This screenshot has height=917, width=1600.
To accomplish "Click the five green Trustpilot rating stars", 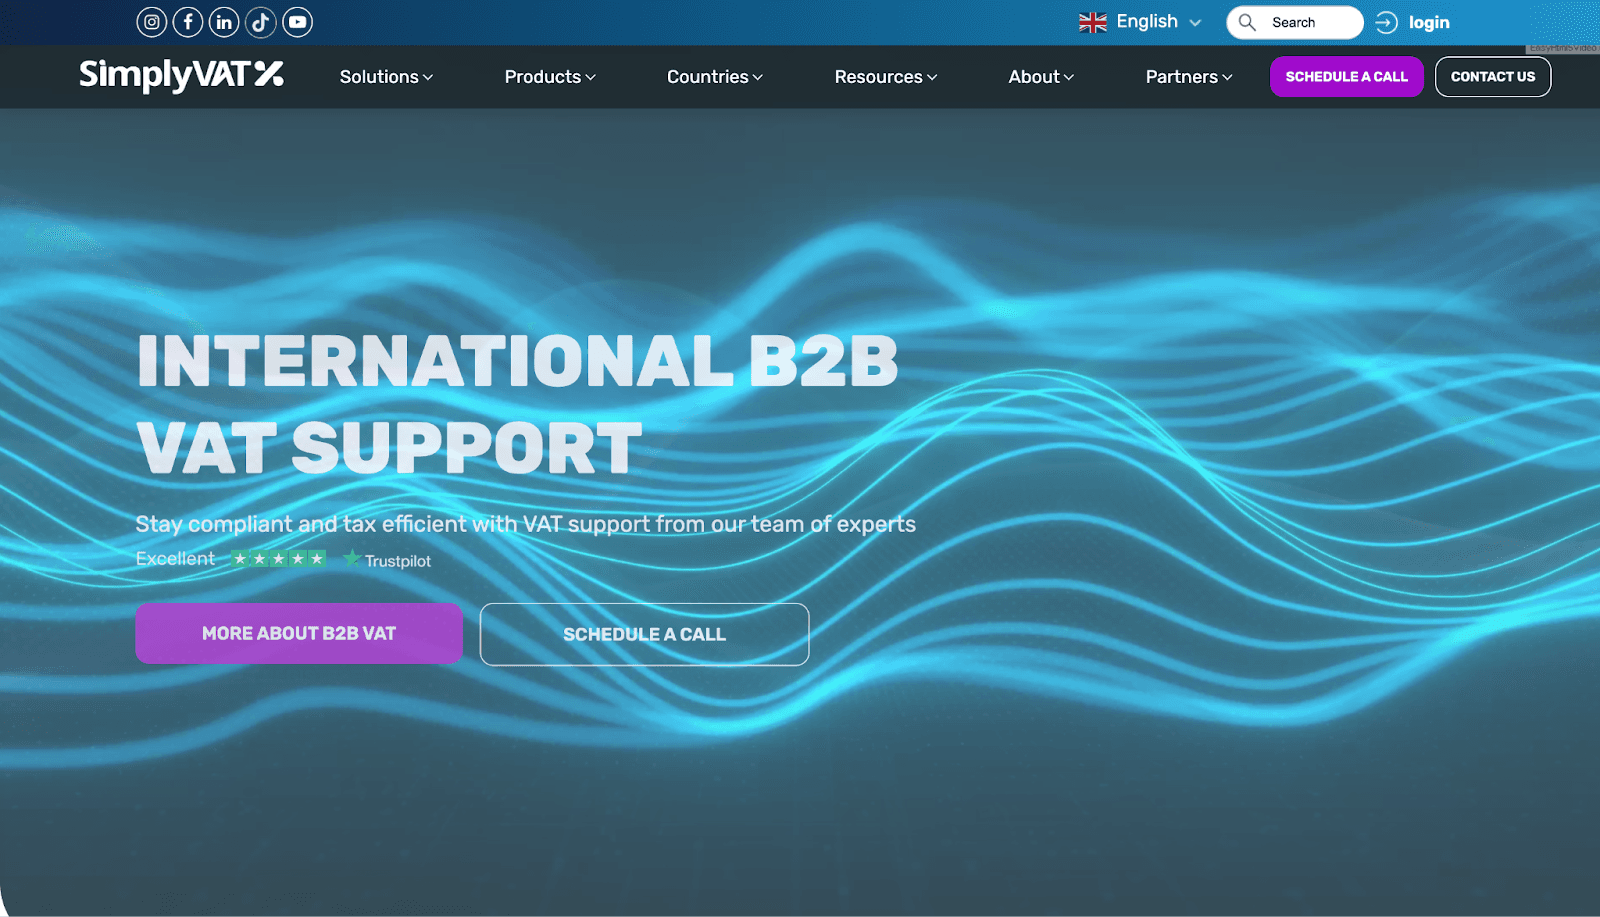I will tap(278, 559).
